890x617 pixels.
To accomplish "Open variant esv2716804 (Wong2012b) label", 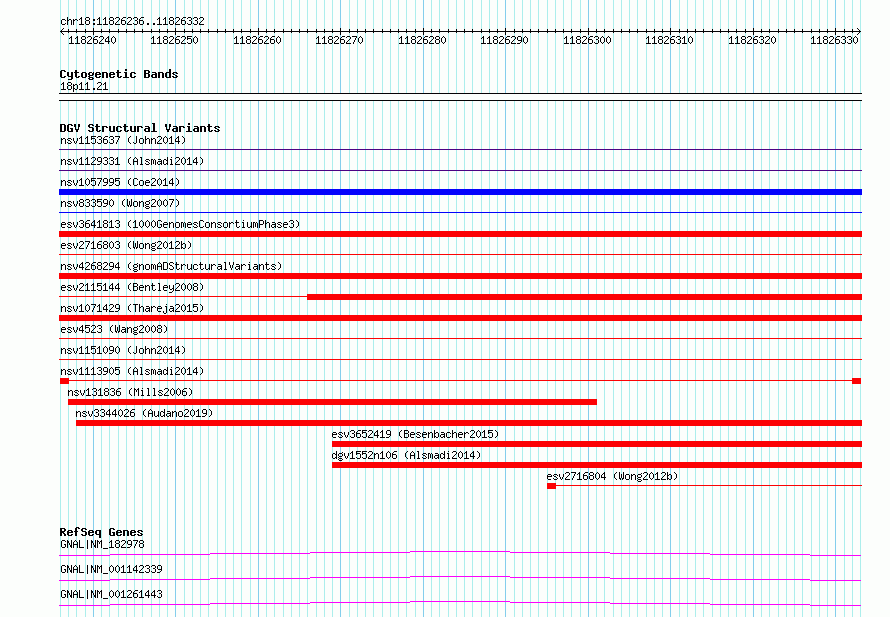I will (x=612, y=476).
